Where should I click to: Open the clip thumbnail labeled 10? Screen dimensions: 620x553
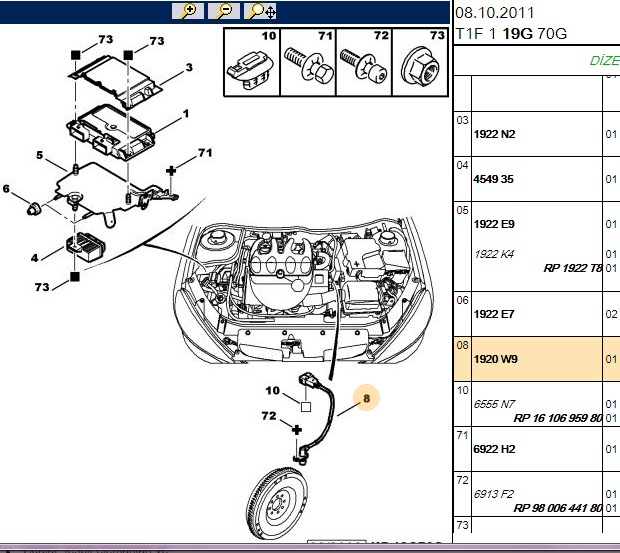pos(252,62)
